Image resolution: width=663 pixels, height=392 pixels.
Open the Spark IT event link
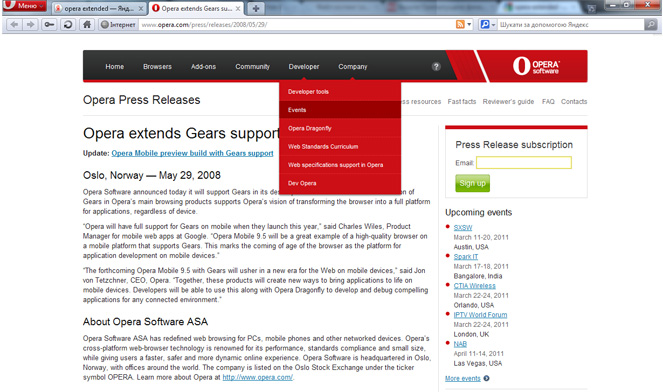pos(466,257)
